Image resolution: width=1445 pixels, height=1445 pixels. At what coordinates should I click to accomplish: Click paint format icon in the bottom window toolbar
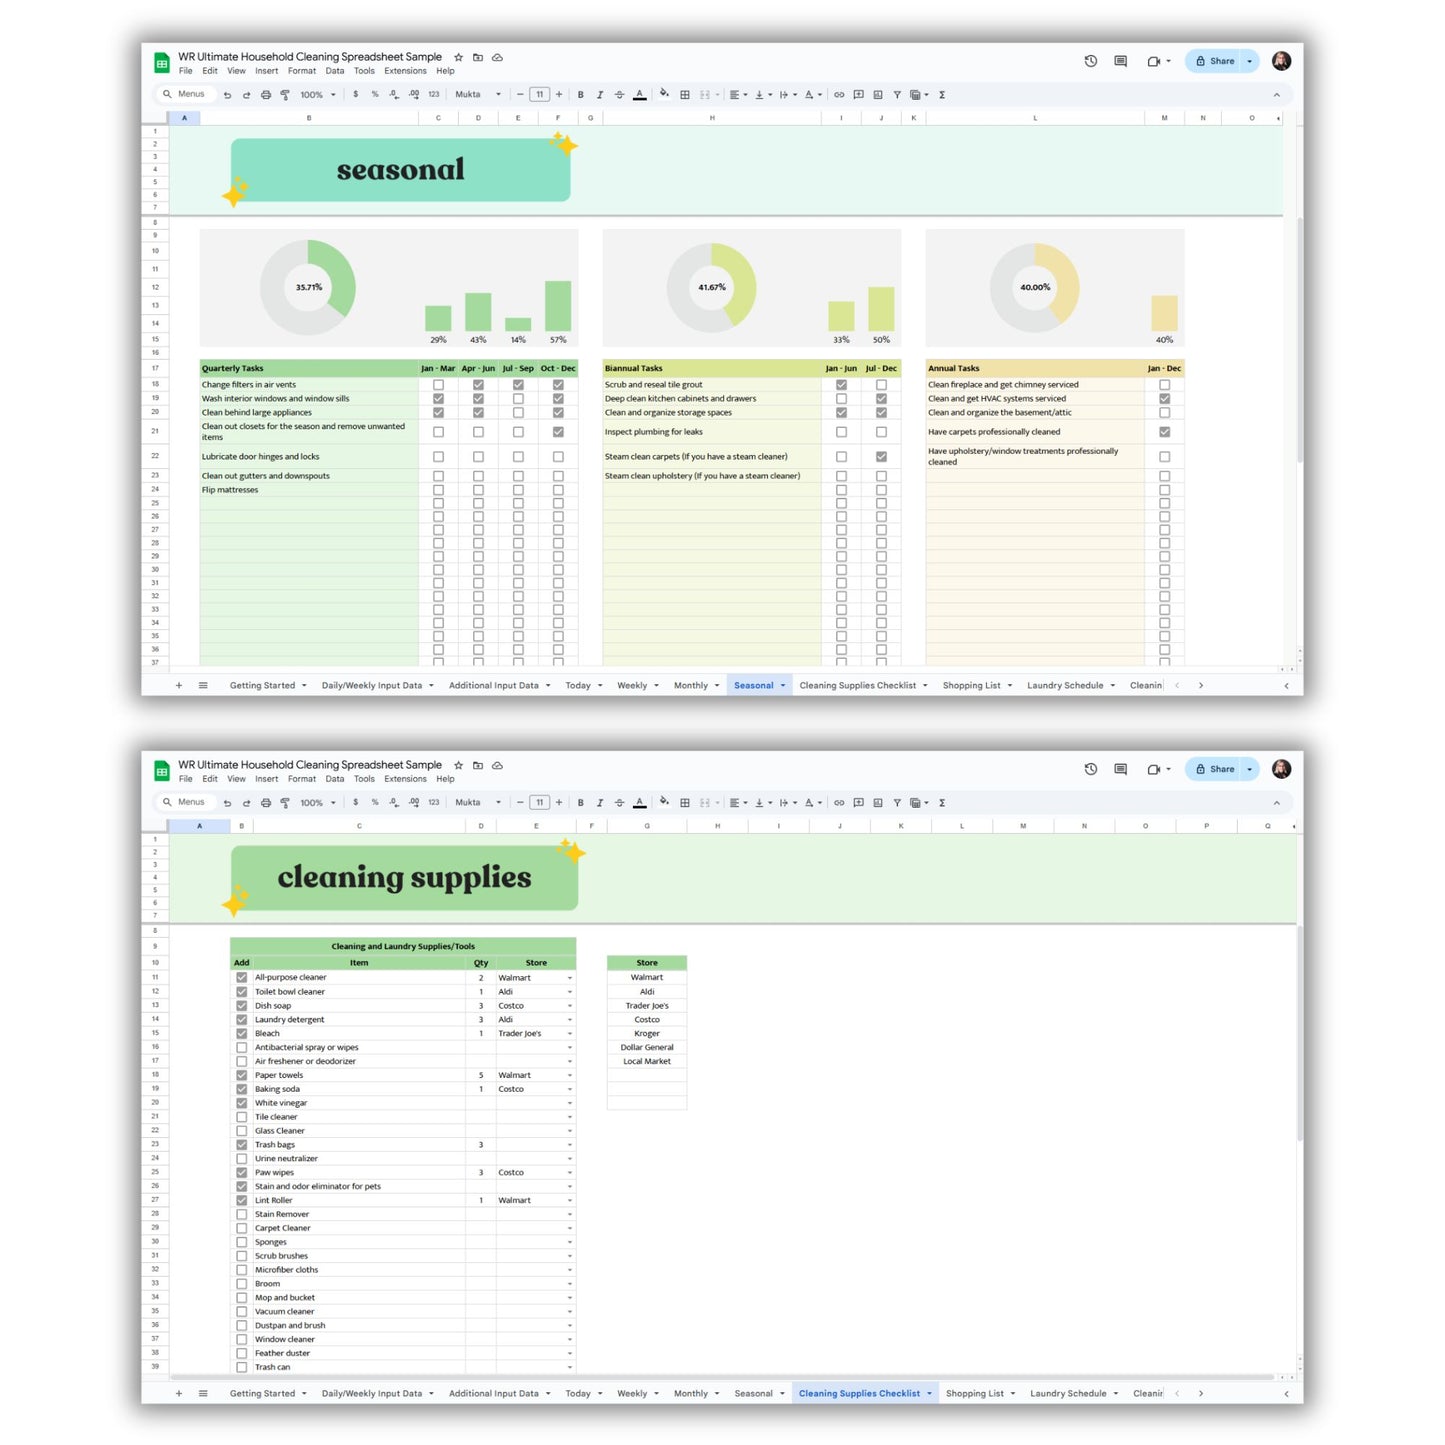285,803
